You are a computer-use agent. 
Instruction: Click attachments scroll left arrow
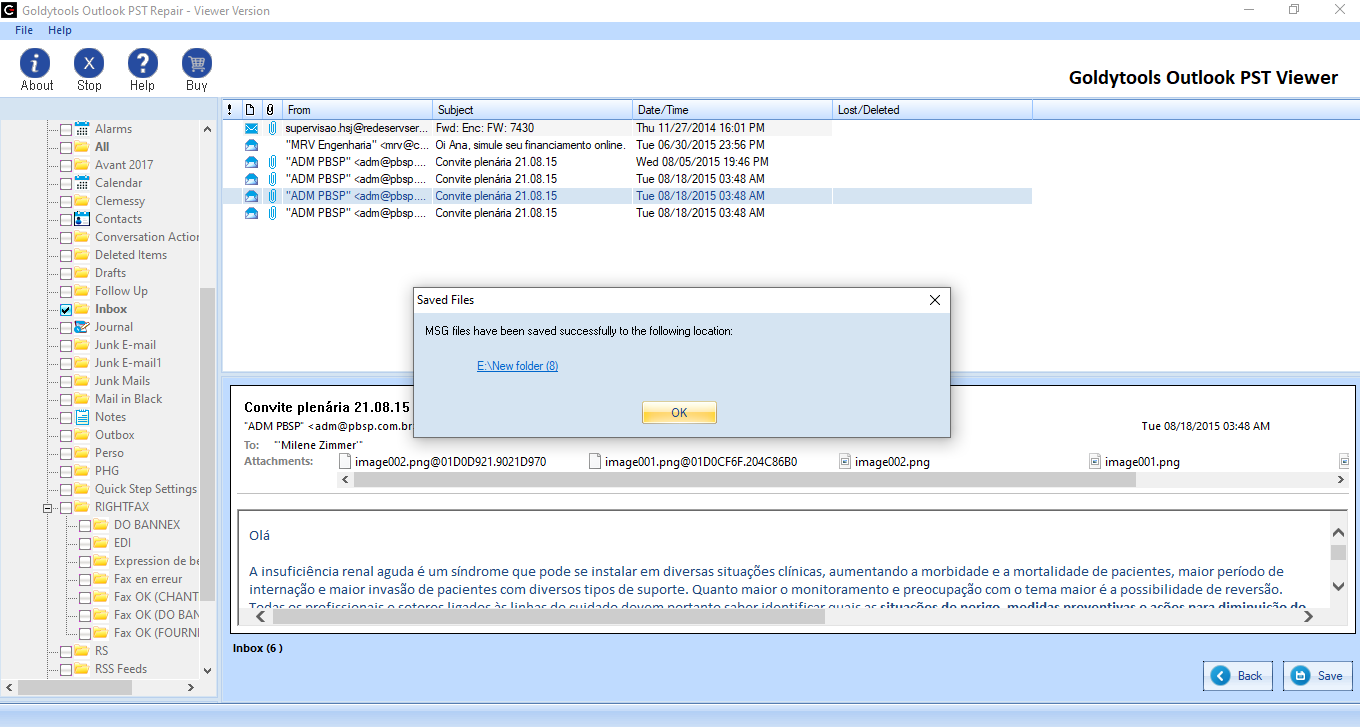pyautogui.click(x=346, y=480)
